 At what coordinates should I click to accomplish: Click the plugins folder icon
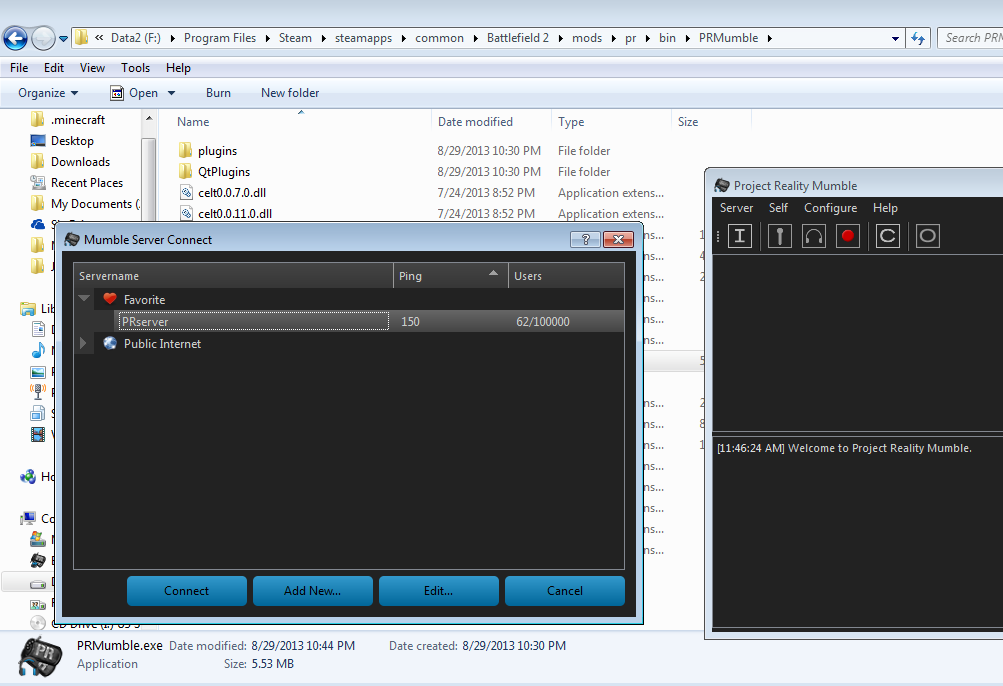[186, 150]
